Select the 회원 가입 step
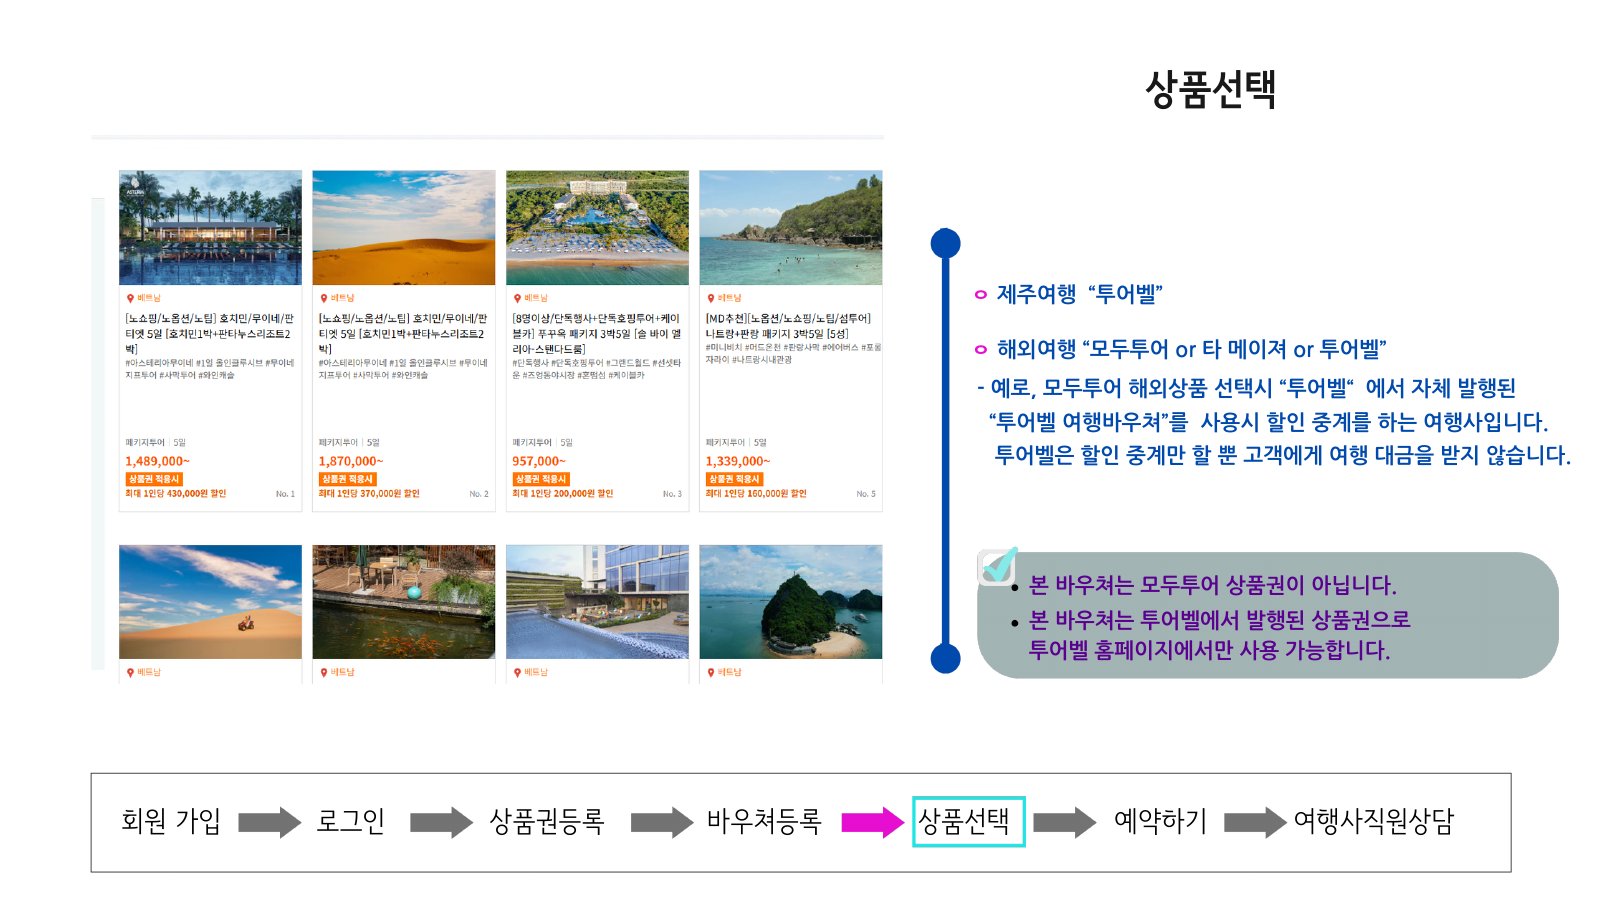The width and height of the screenshot is (1600, 900). point(171,821)
